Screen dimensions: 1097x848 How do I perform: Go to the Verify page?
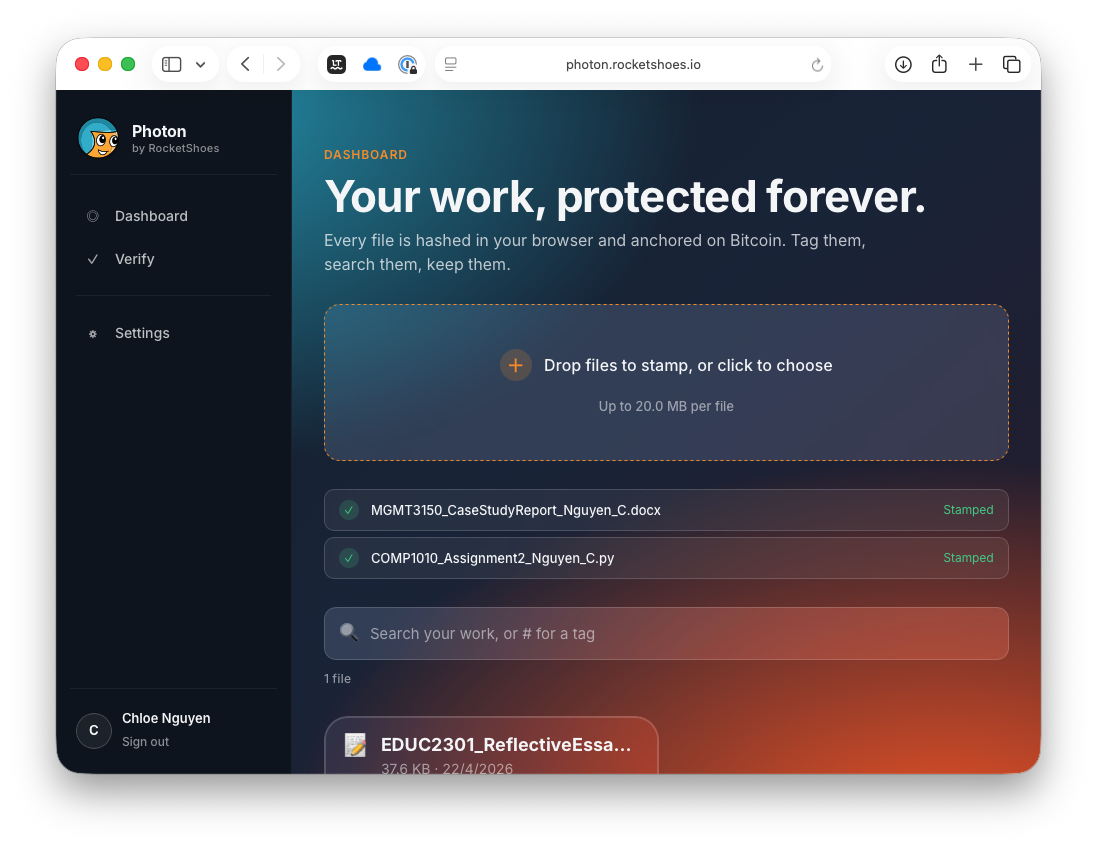(134, 259)
